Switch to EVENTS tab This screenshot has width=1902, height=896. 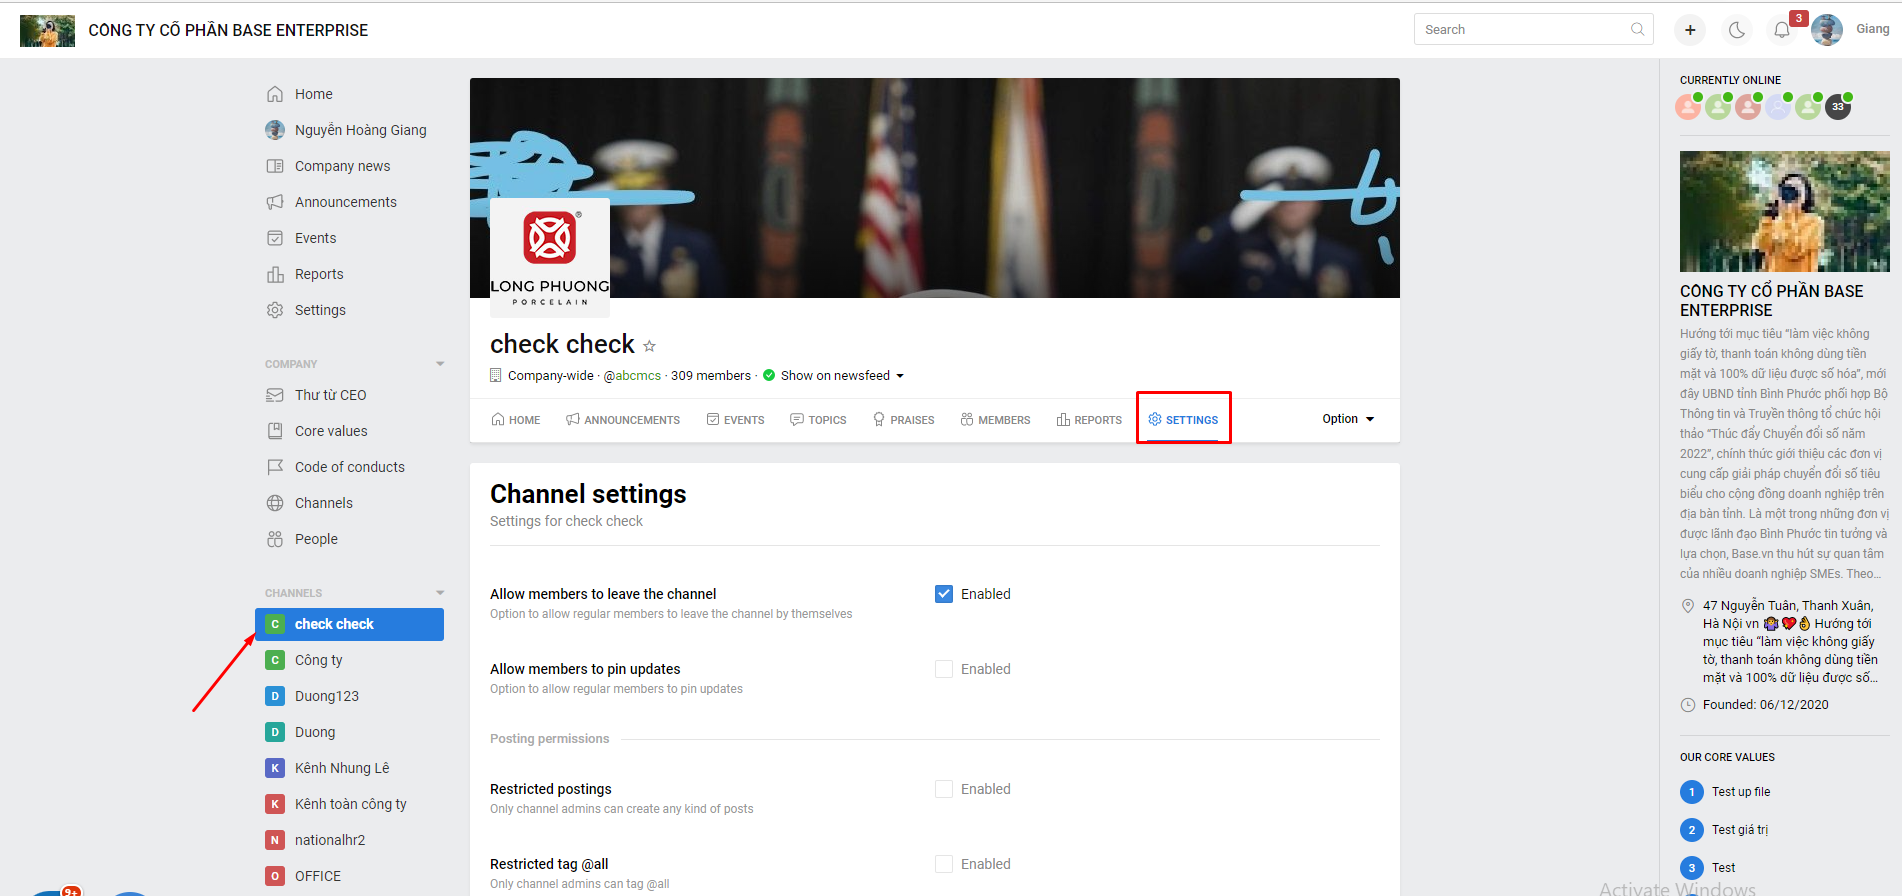coord(735,420)
